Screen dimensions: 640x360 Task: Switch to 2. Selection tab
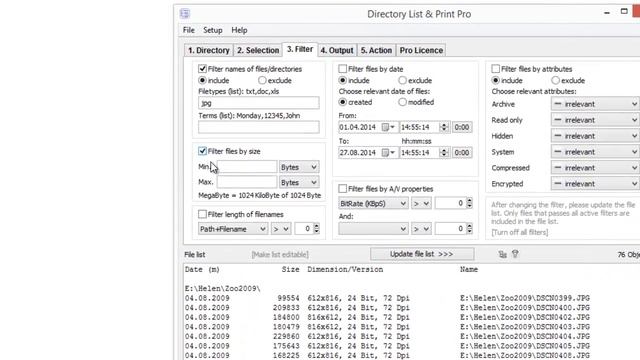[258, 50]
